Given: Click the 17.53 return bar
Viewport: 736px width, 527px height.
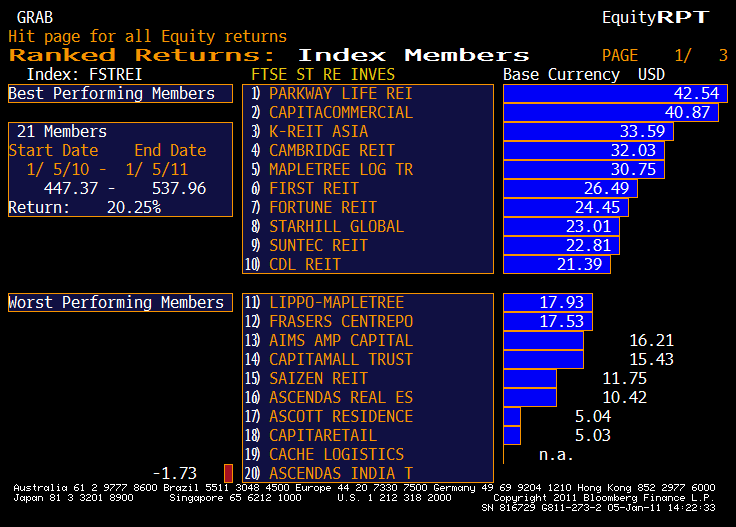Looking at the screenshot, I should point(548,321).
